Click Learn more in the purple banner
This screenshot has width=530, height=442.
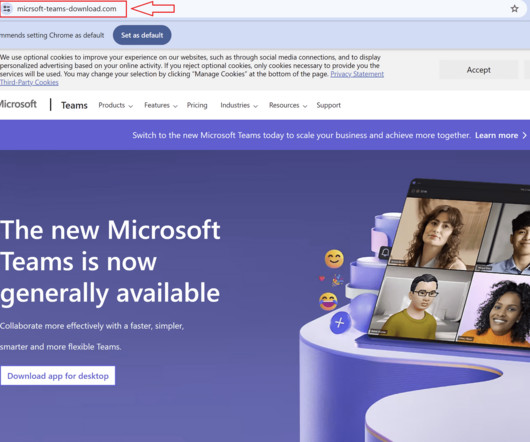(x=496, y=136)
